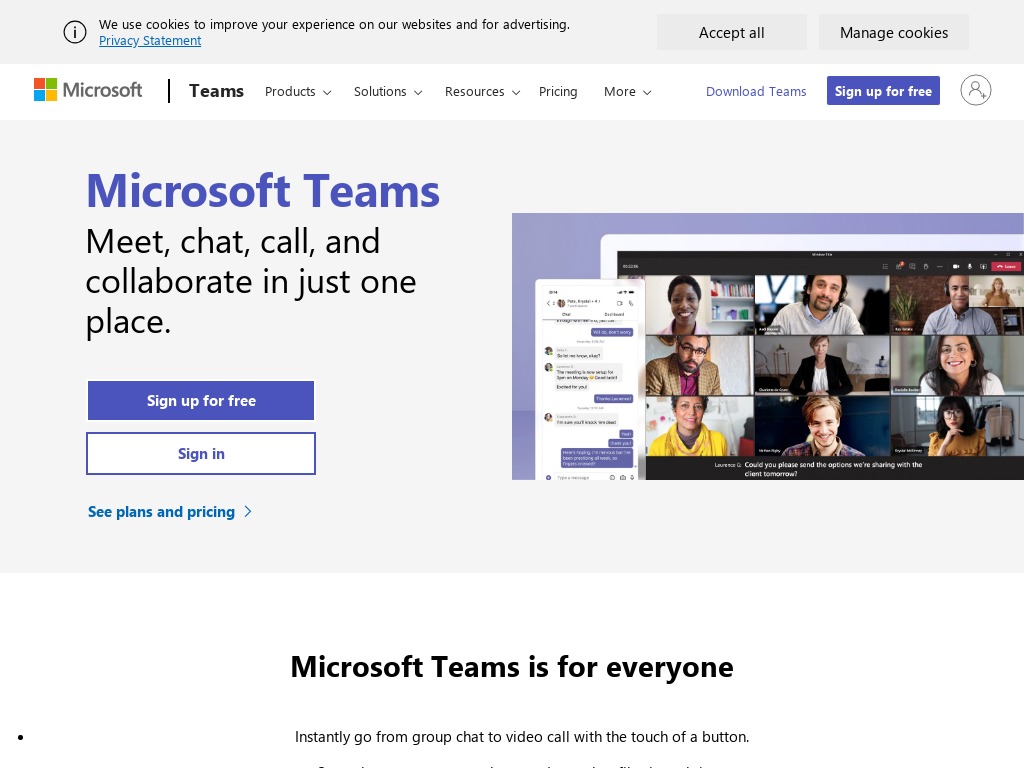Click Download Teams link
1024x768 pixels.
[x=756, y=91]
